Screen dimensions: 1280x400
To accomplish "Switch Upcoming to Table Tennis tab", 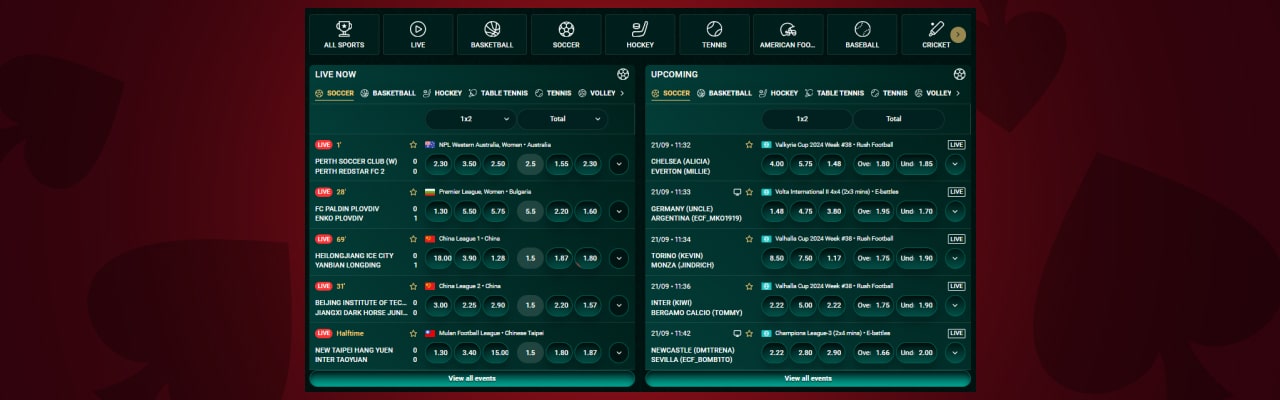I will click(x=834, y=93).
